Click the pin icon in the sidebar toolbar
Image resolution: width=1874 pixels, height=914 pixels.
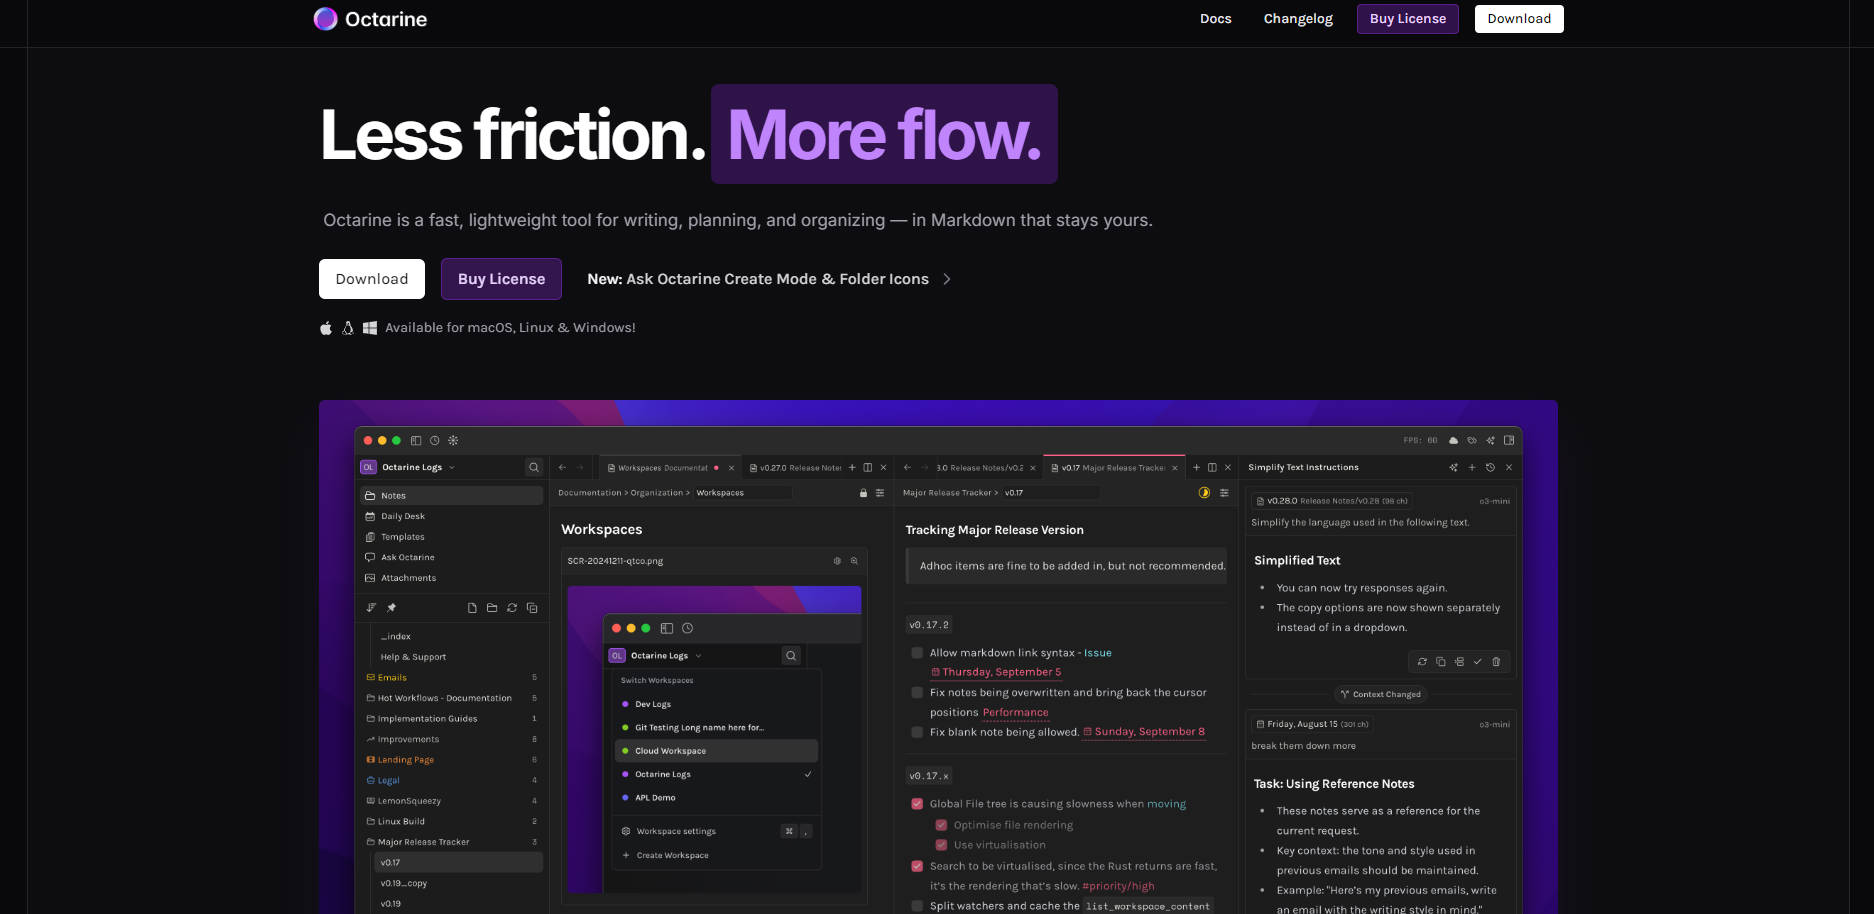[x=392, y=608]
